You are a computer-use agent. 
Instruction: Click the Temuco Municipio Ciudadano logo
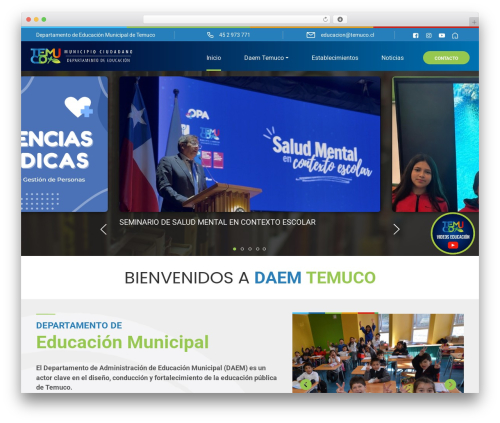click(81, 56)
